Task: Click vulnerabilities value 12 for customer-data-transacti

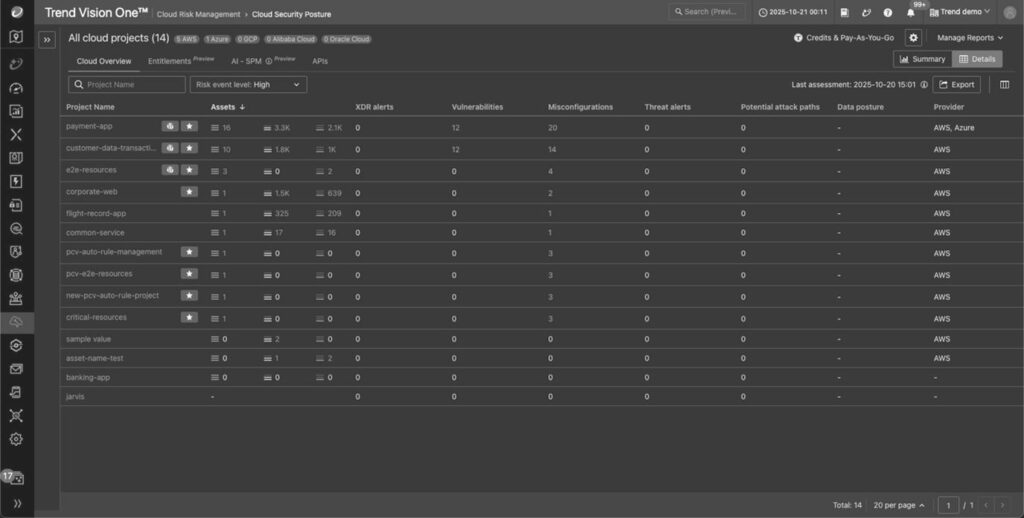Action: pos(455,150)
